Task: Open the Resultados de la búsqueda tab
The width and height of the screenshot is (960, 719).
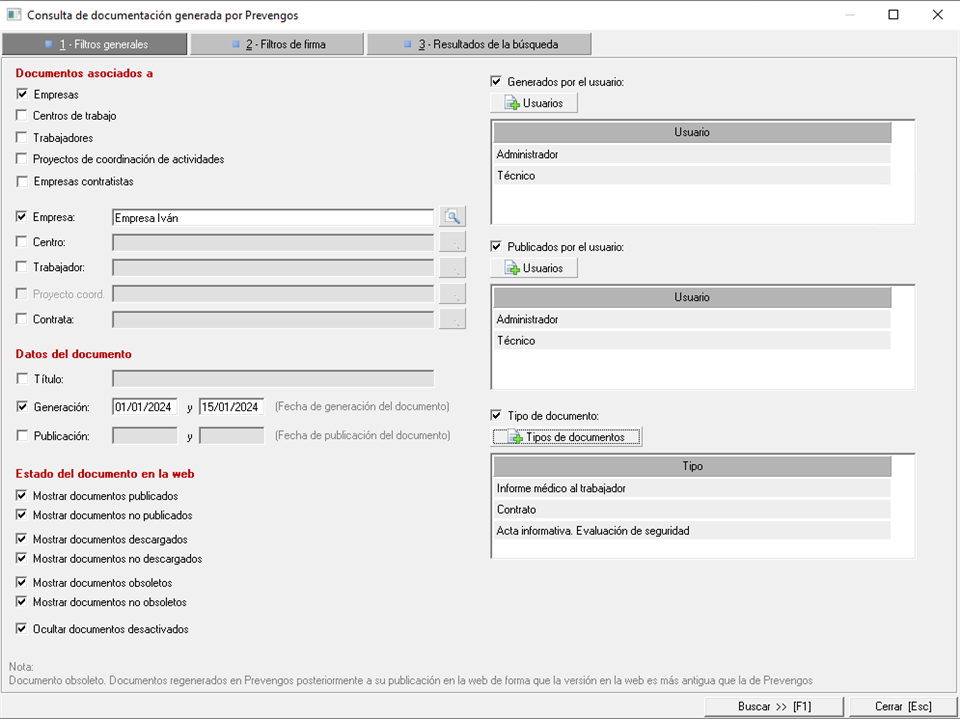Action: [x=479, y=44]
